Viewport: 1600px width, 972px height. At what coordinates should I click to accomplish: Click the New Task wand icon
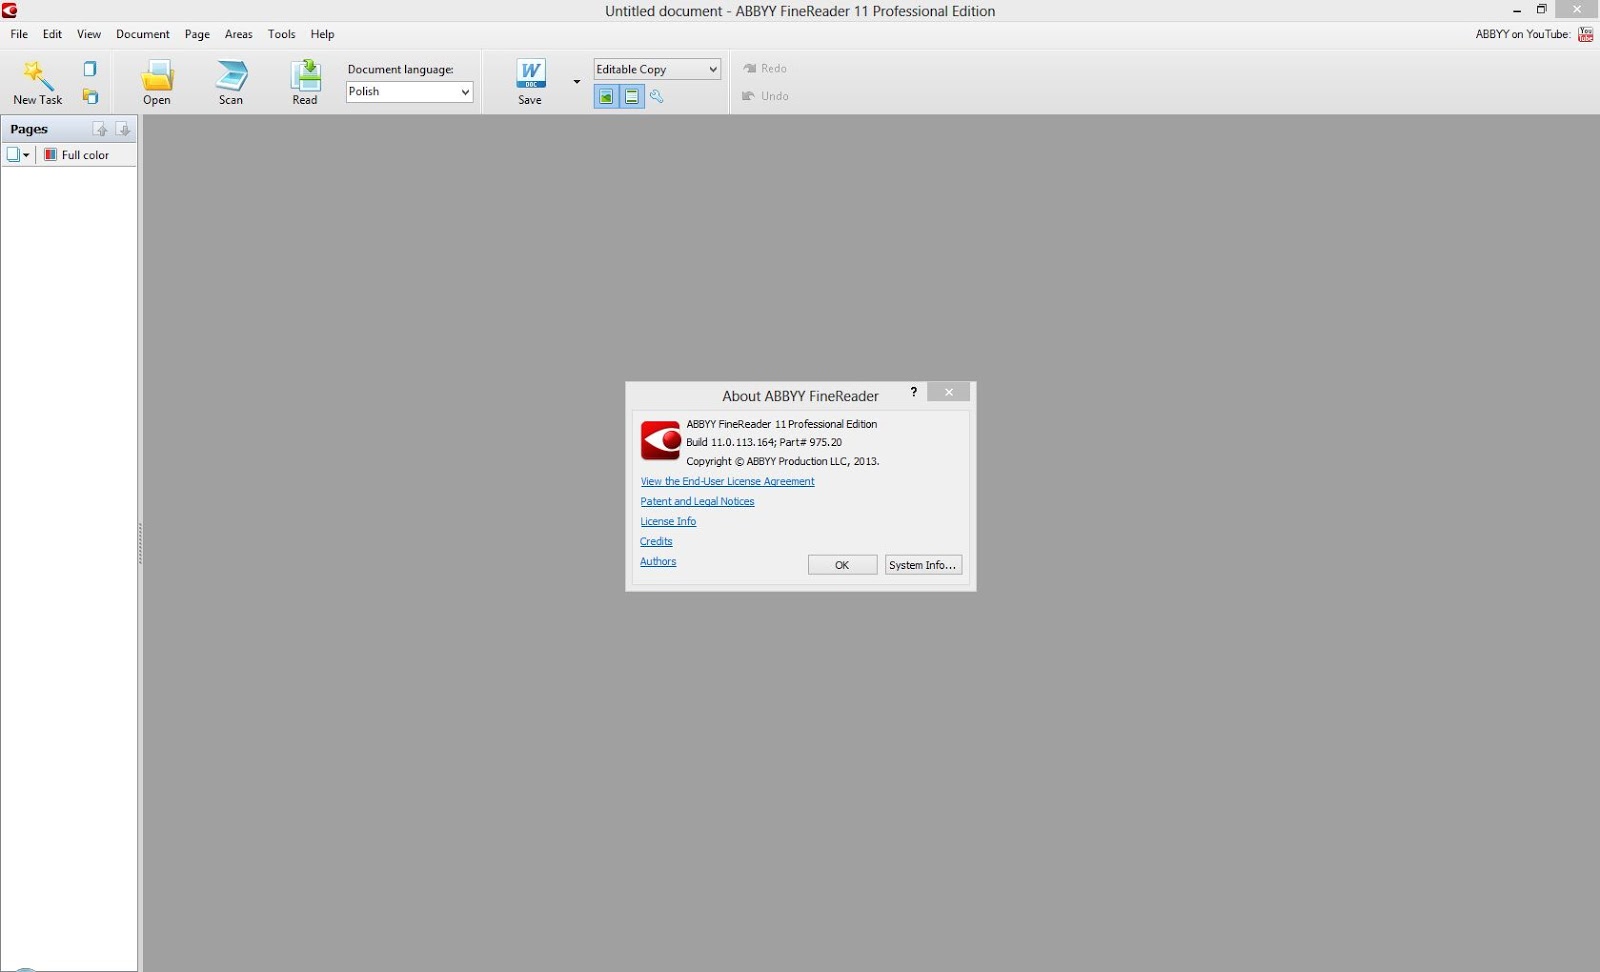pyautogui.click(x=37, y=75)
